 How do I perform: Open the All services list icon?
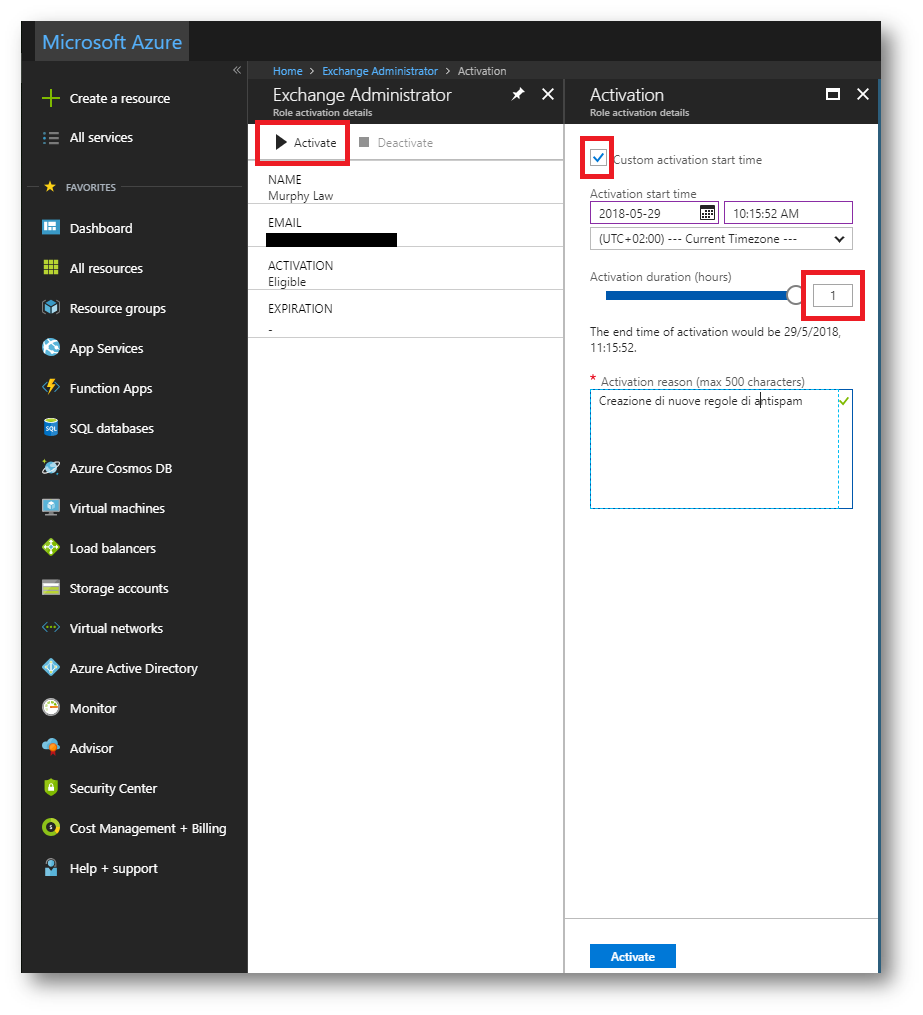(51, 137)
